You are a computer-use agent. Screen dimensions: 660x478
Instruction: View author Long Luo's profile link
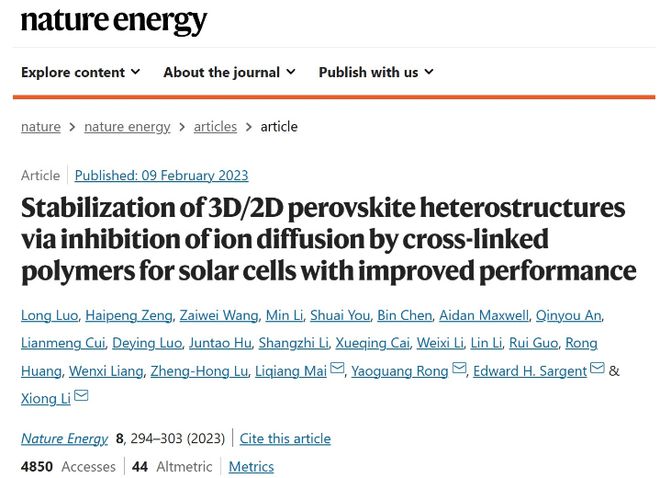pos(50,315)
